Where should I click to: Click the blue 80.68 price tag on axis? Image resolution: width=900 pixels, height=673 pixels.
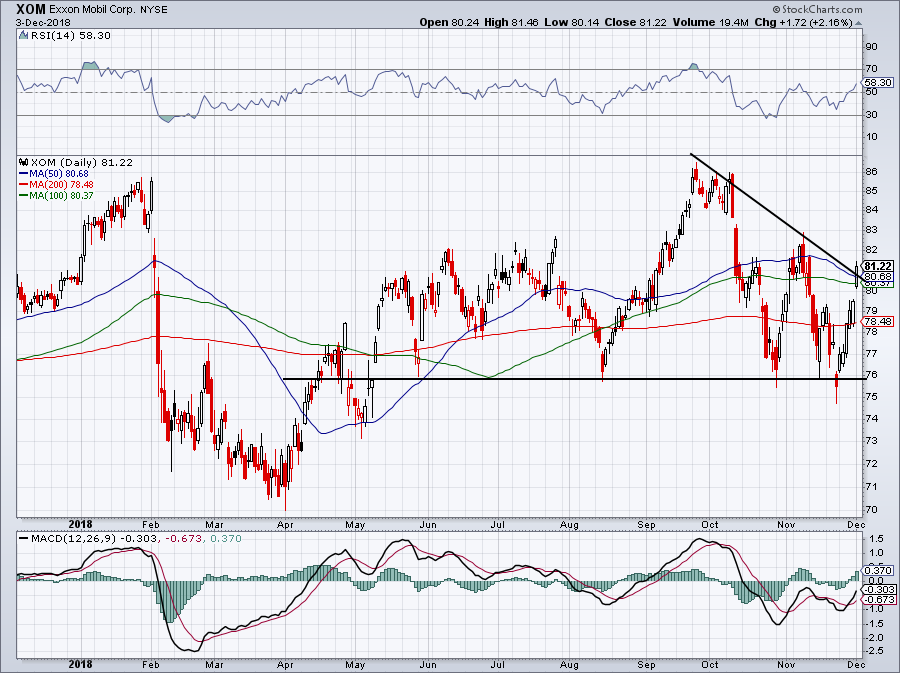tap(878, 277)
